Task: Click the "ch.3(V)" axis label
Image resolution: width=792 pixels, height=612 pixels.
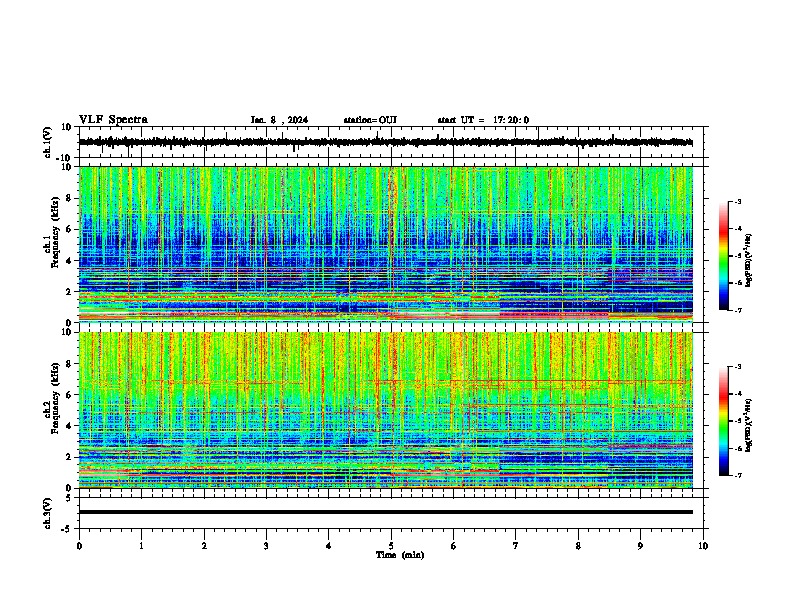Action: click(48, 514)
